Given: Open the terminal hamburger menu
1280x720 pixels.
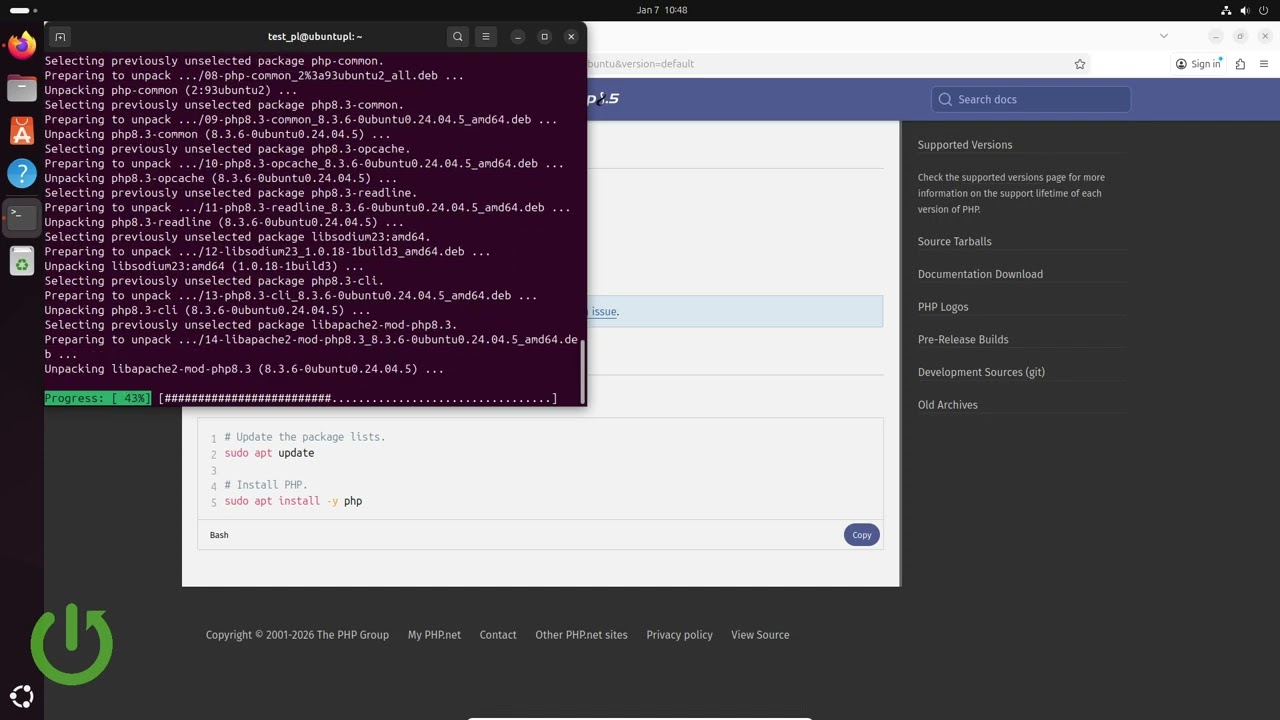Looking at the screenshot, I should coord(486,37).
